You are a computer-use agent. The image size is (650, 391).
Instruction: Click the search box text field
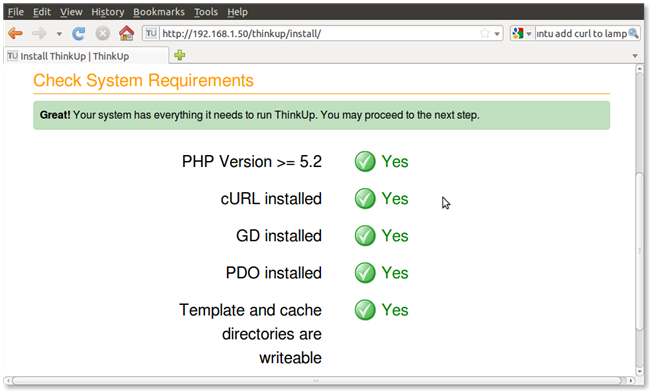point(581,33)
